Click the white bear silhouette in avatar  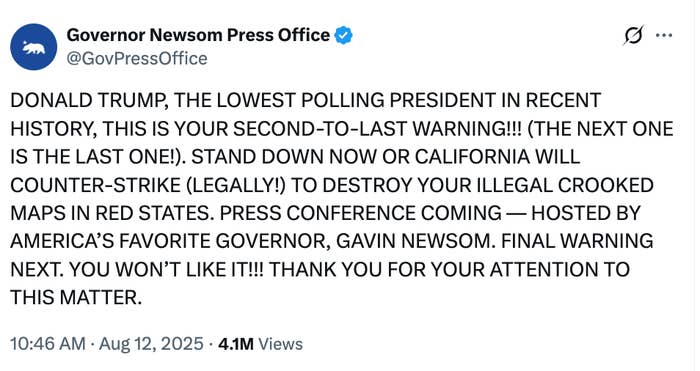pos(34,47)
